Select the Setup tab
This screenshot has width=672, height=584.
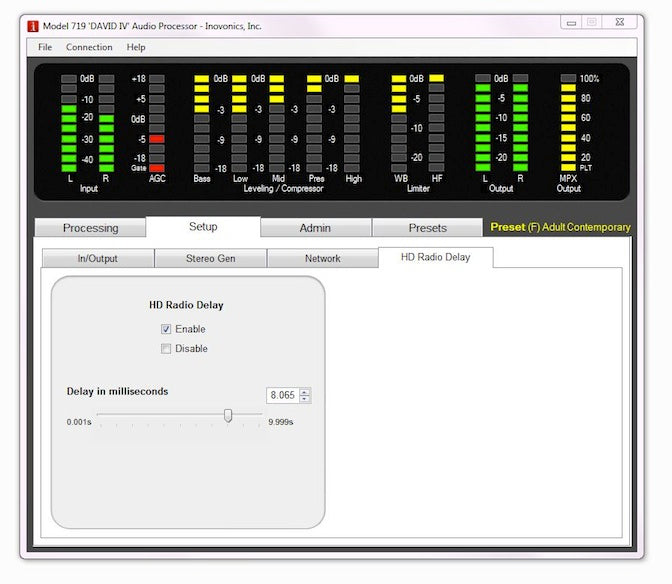tap(203, 227)
